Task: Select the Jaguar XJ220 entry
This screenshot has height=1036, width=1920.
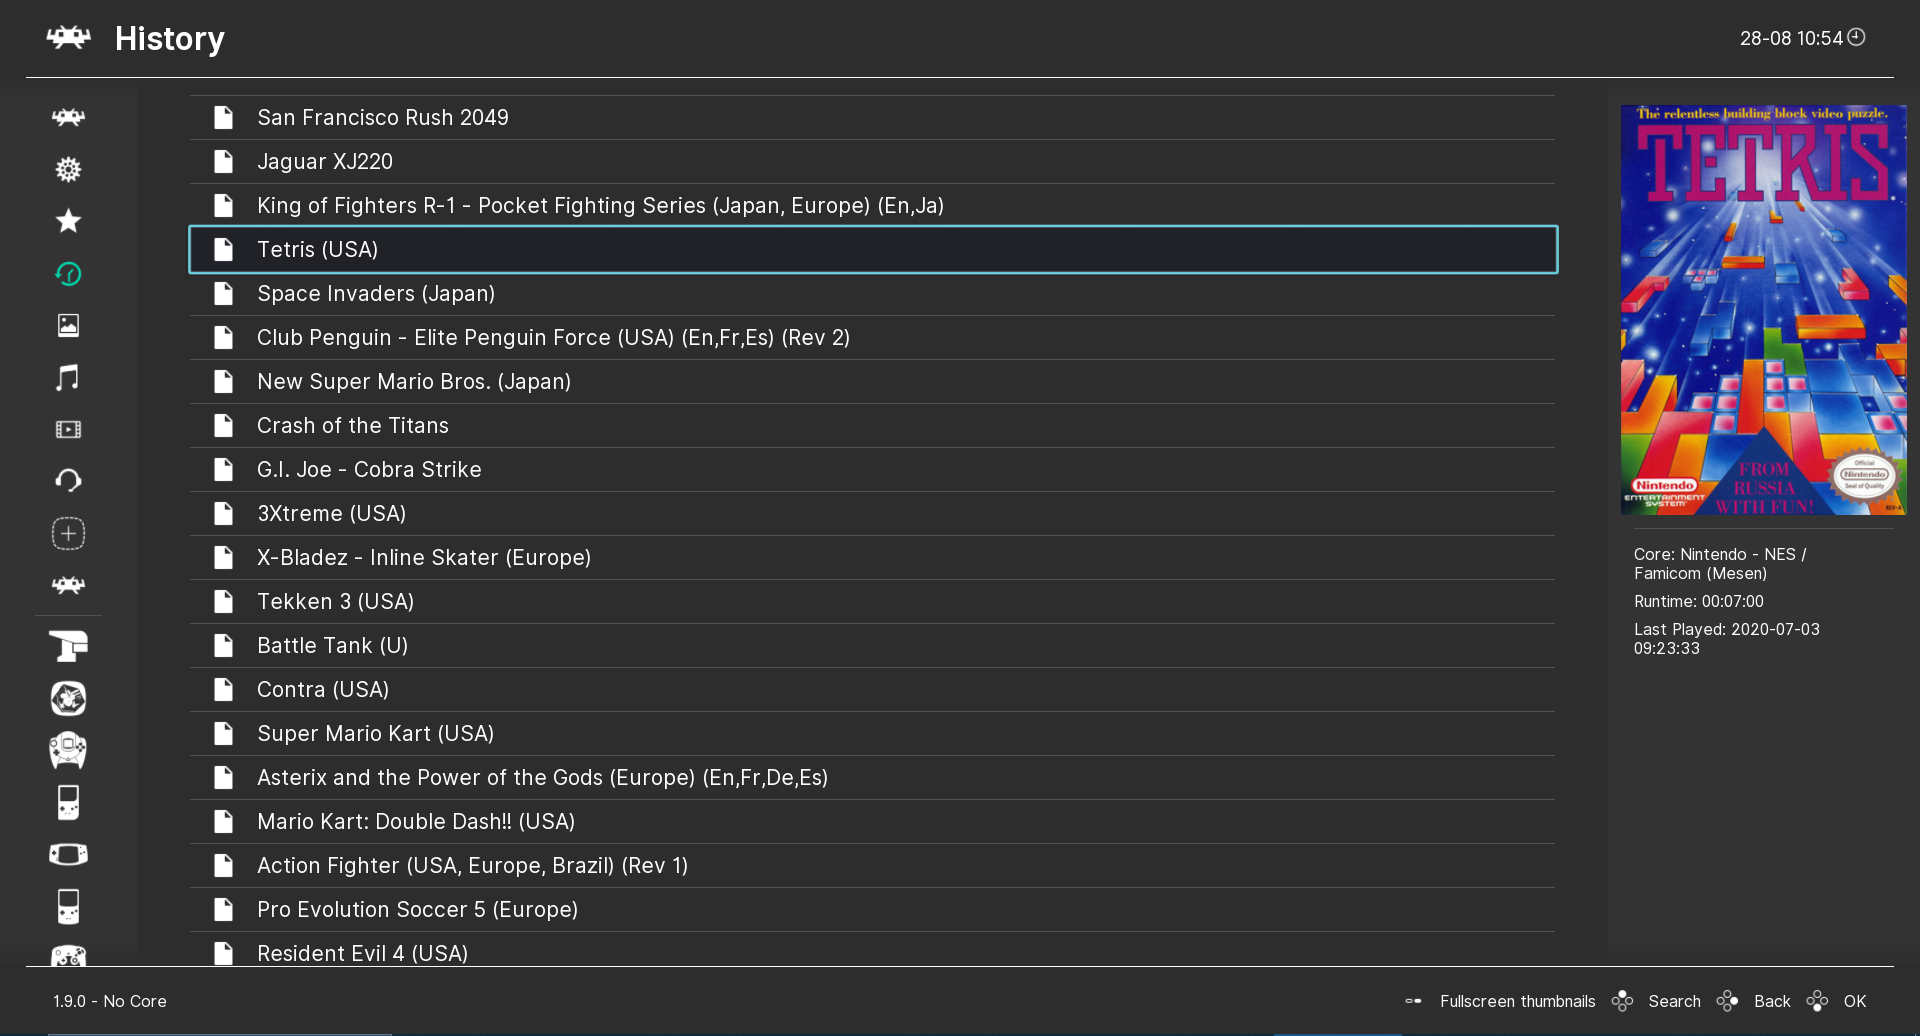Action: click(x=872, y=161)
